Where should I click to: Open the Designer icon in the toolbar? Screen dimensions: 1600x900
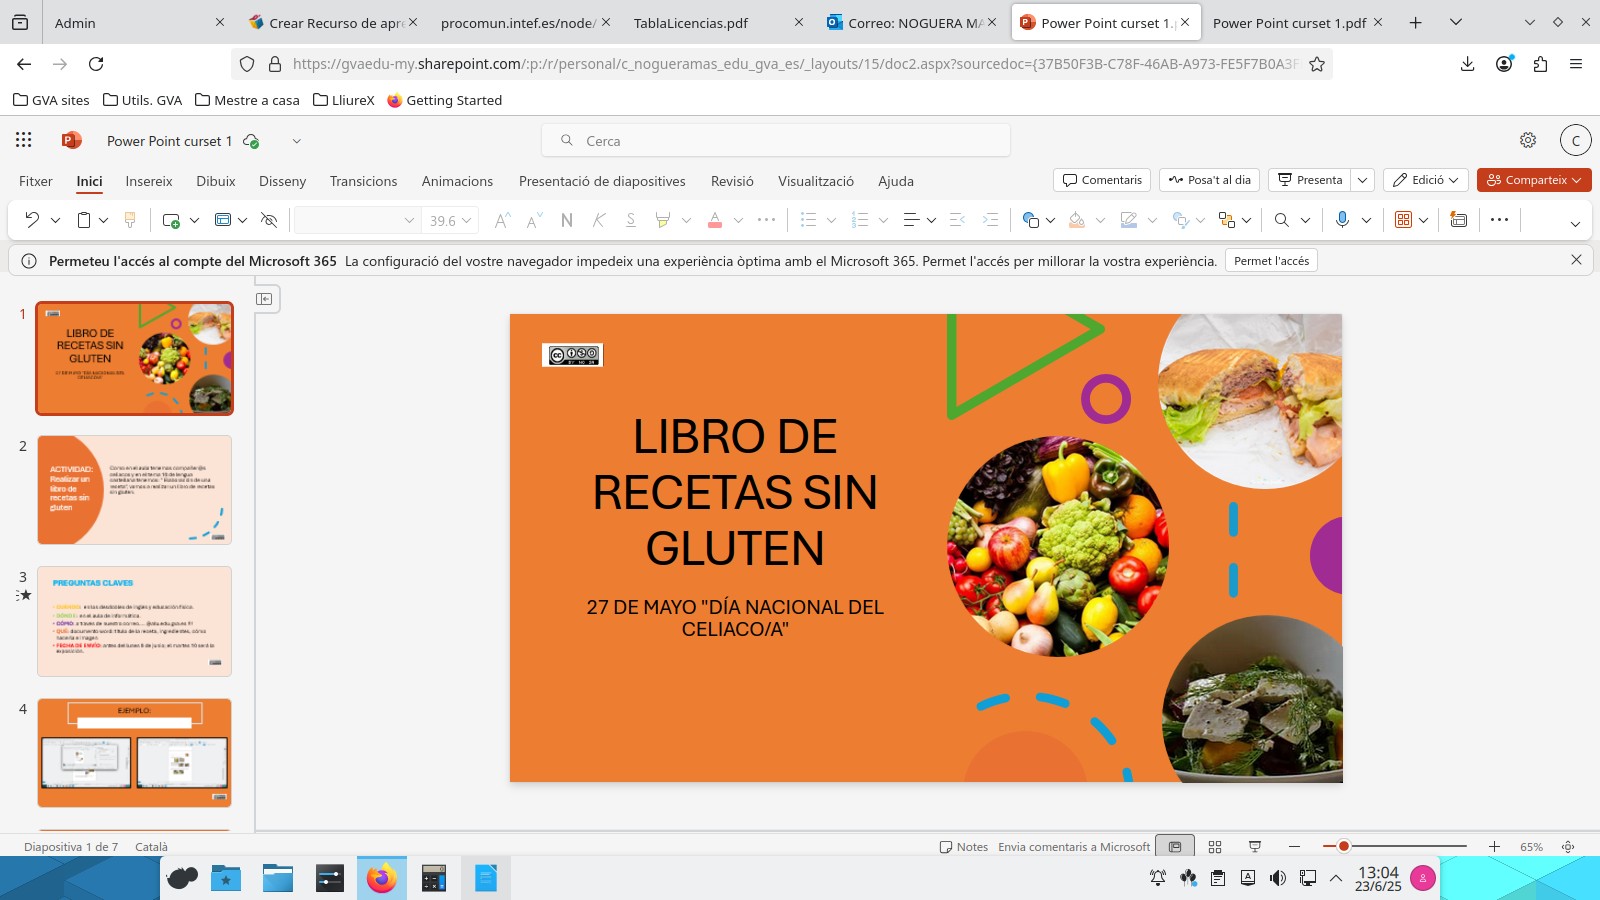click(x=1459, y=220)
